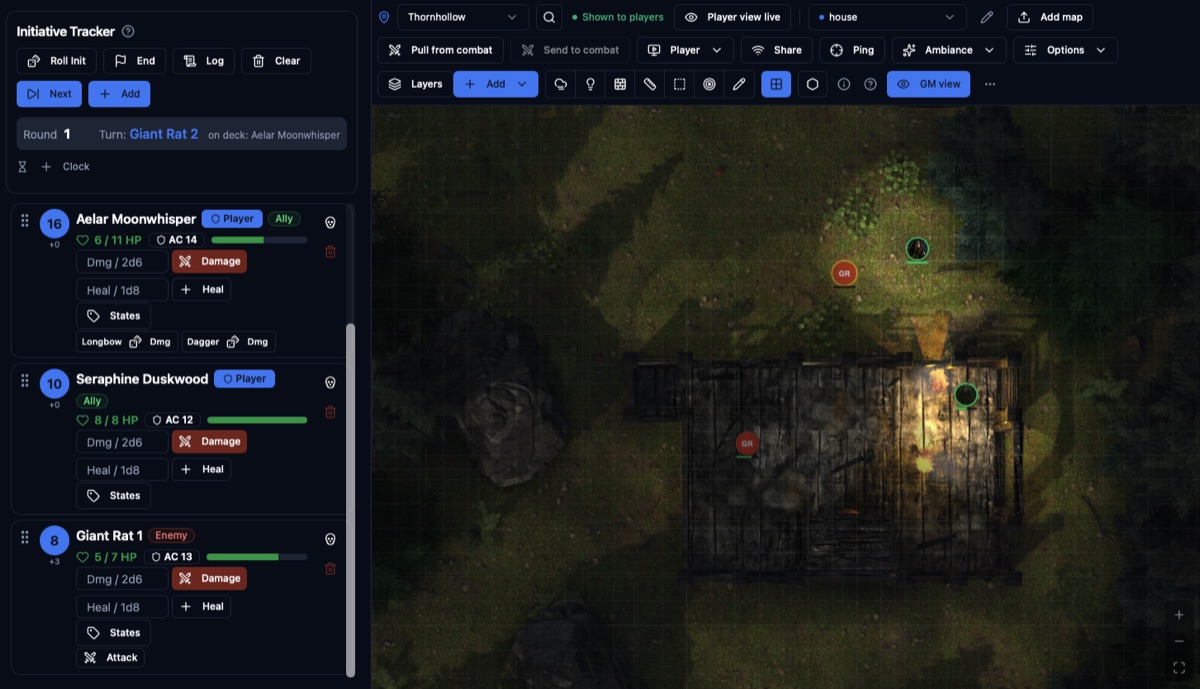Apply Damage to Aelar Moonwhisper
This screenshot has height=689, width=1200.
(209, 261)
